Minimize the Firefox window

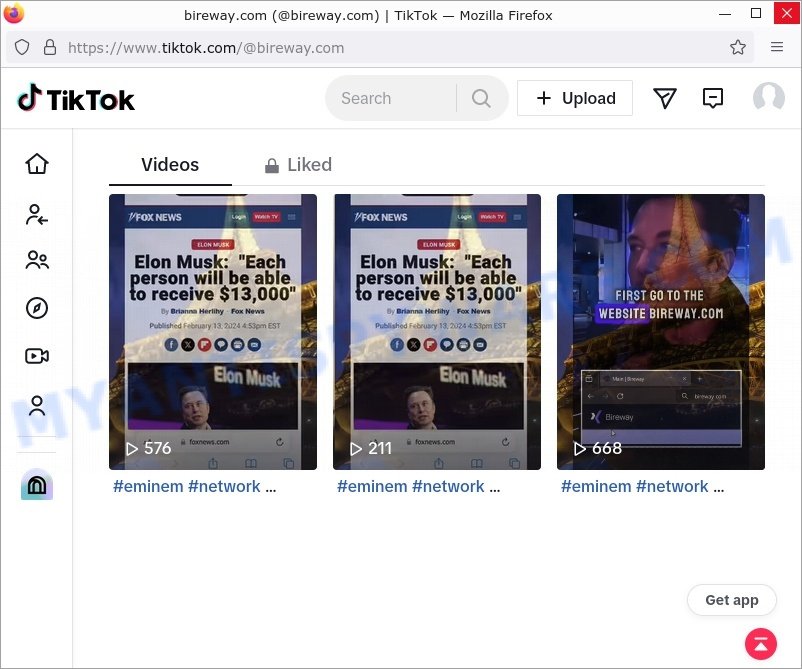pyautogui.click(x=725, y=14)
